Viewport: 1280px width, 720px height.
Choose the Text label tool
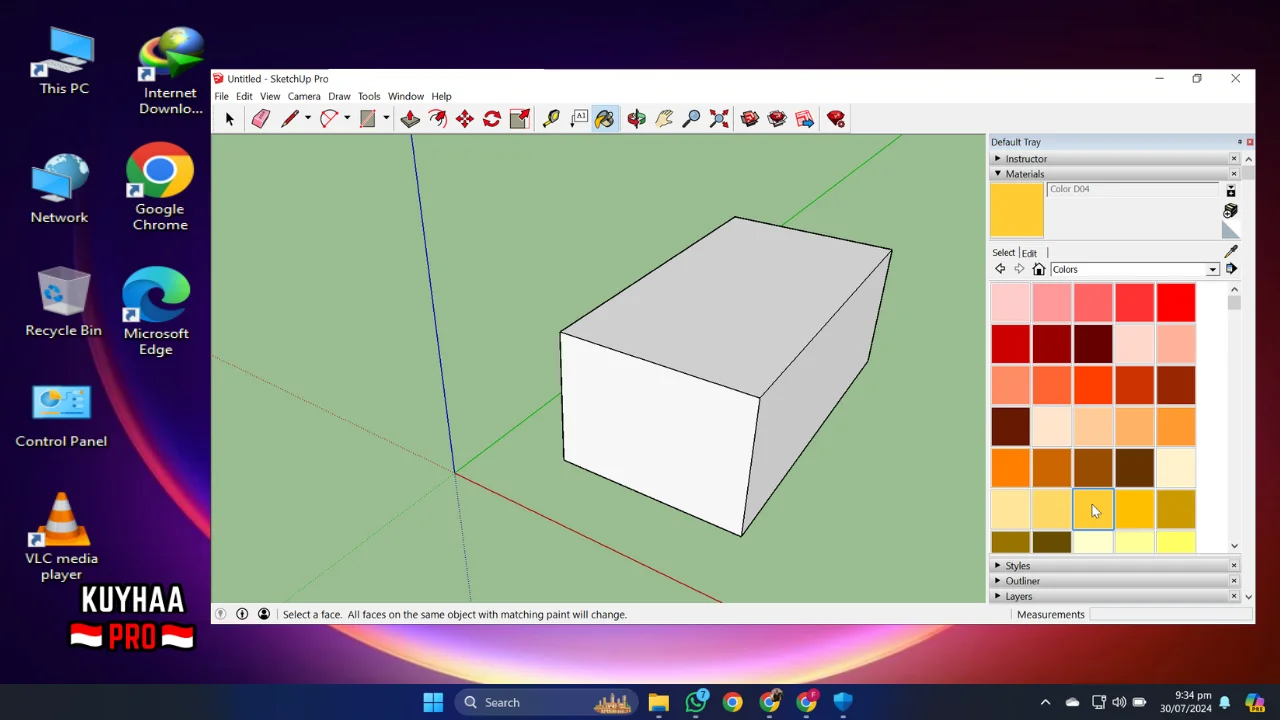(x=579, y=119)
